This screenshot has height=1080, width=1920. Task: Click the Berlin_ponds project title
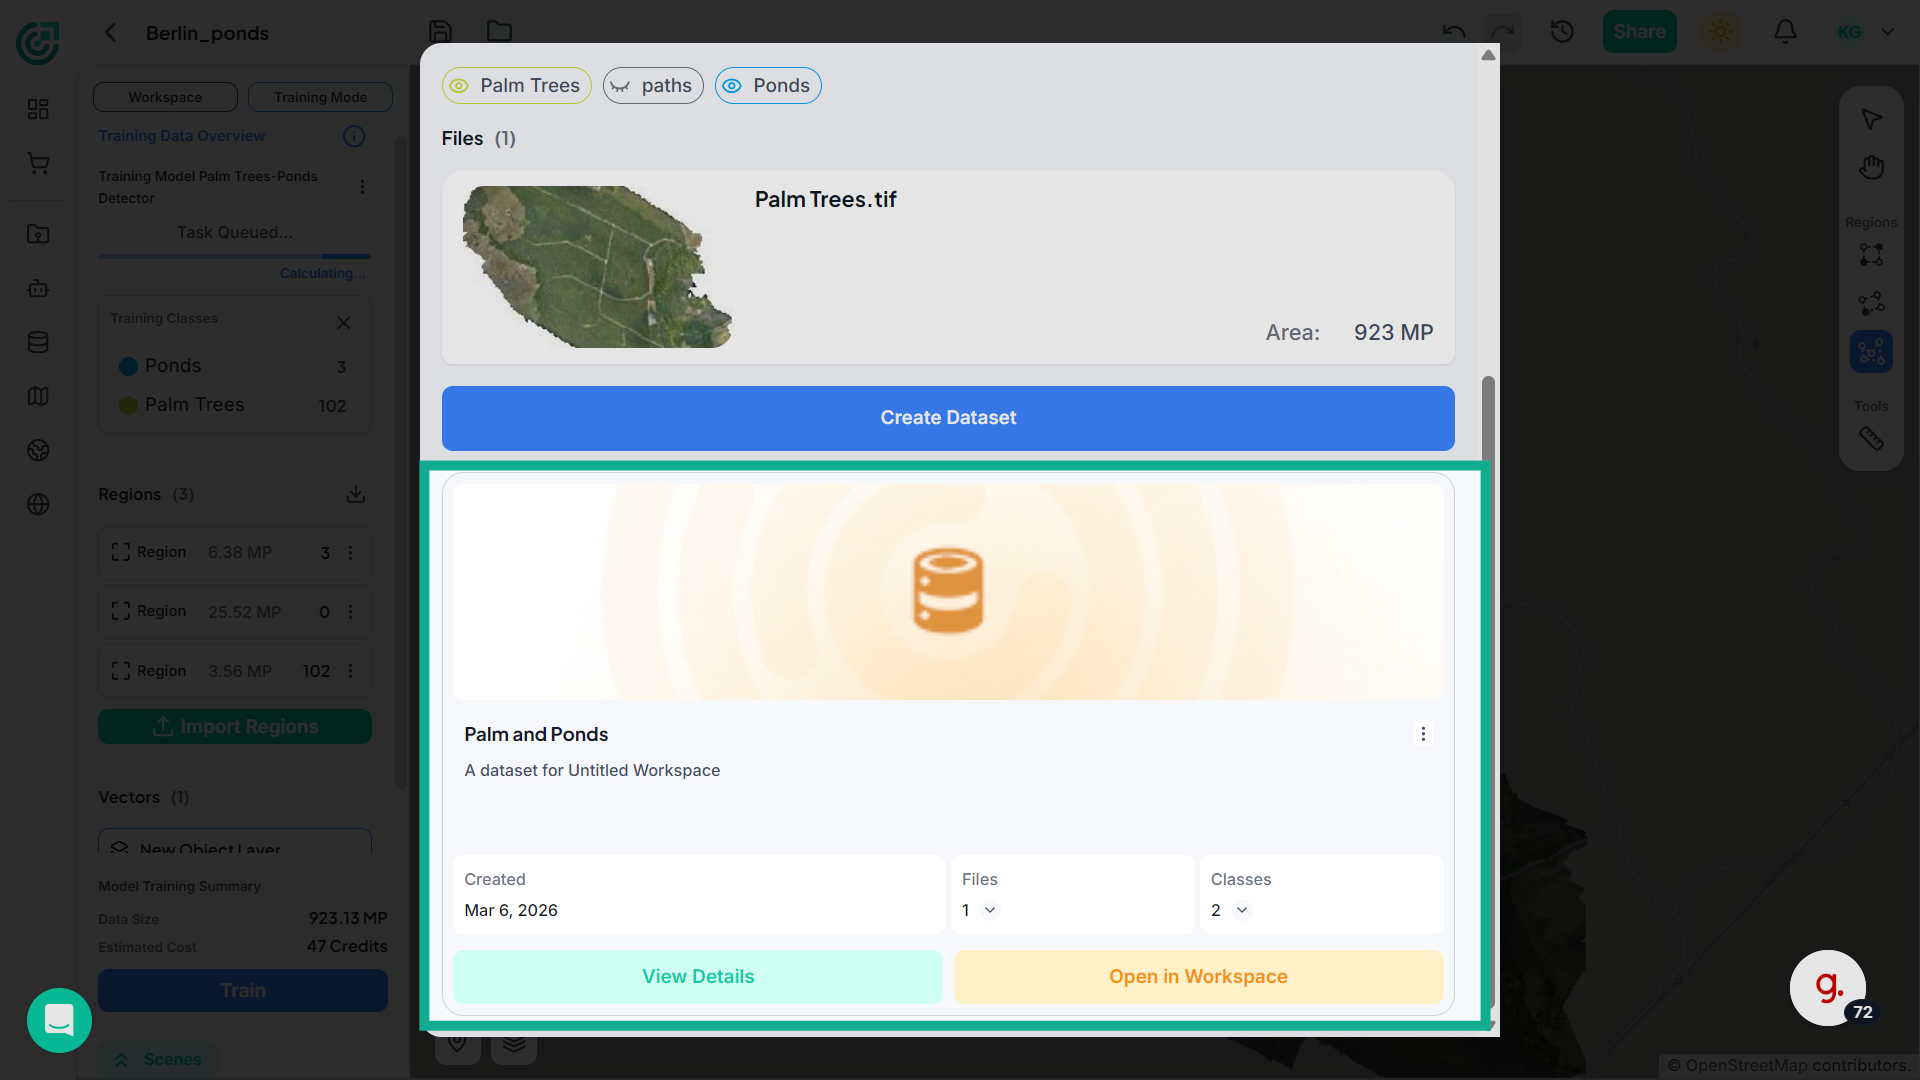[x=207, y=33]
